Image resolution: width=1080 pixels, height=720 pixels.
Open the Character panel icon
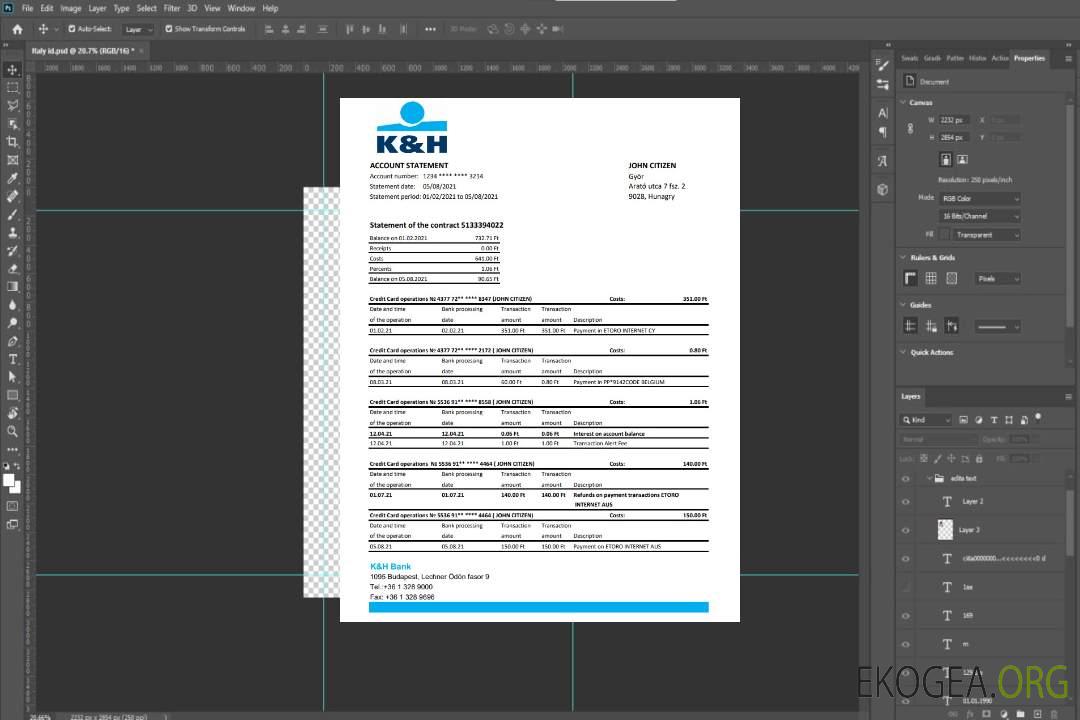(883, 113)
